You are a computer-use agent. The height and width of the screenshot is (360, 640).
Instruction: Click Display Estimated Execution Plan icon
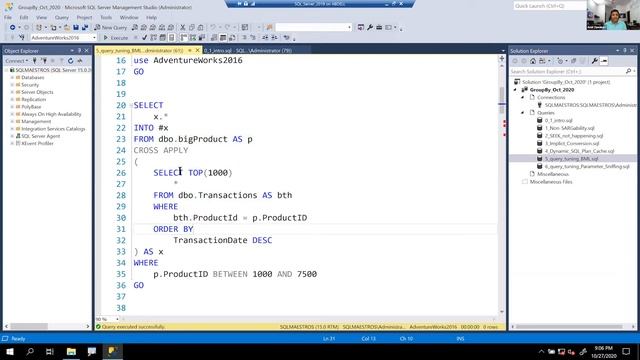point(153,38)
